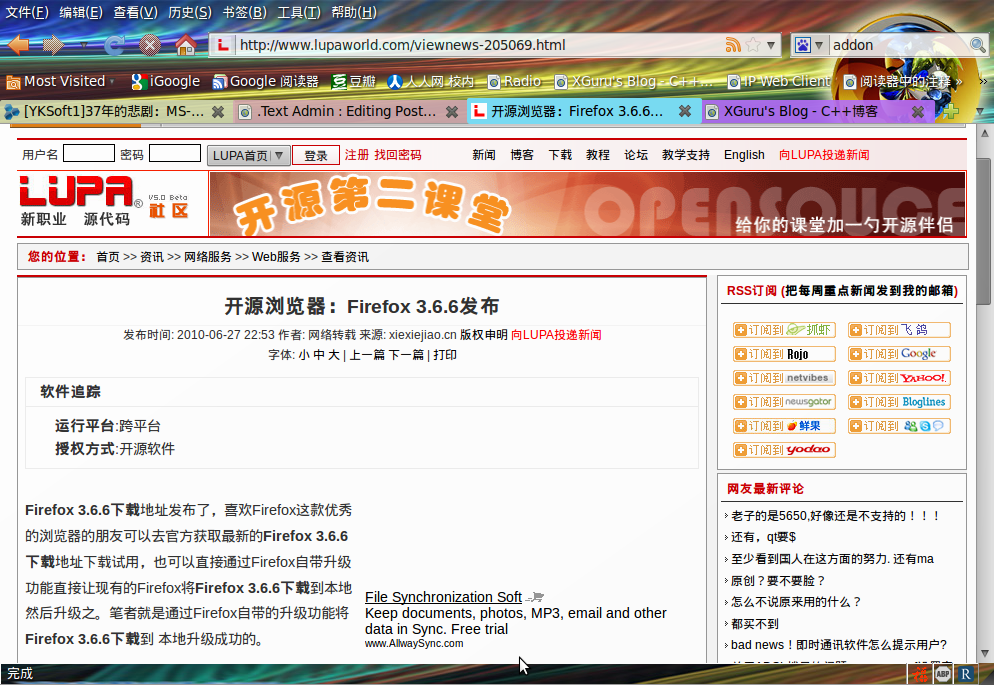This screenshot has width=994, height=685.
Task: Open the File Synchronization Soft ad link
Action: click(443, 597)
